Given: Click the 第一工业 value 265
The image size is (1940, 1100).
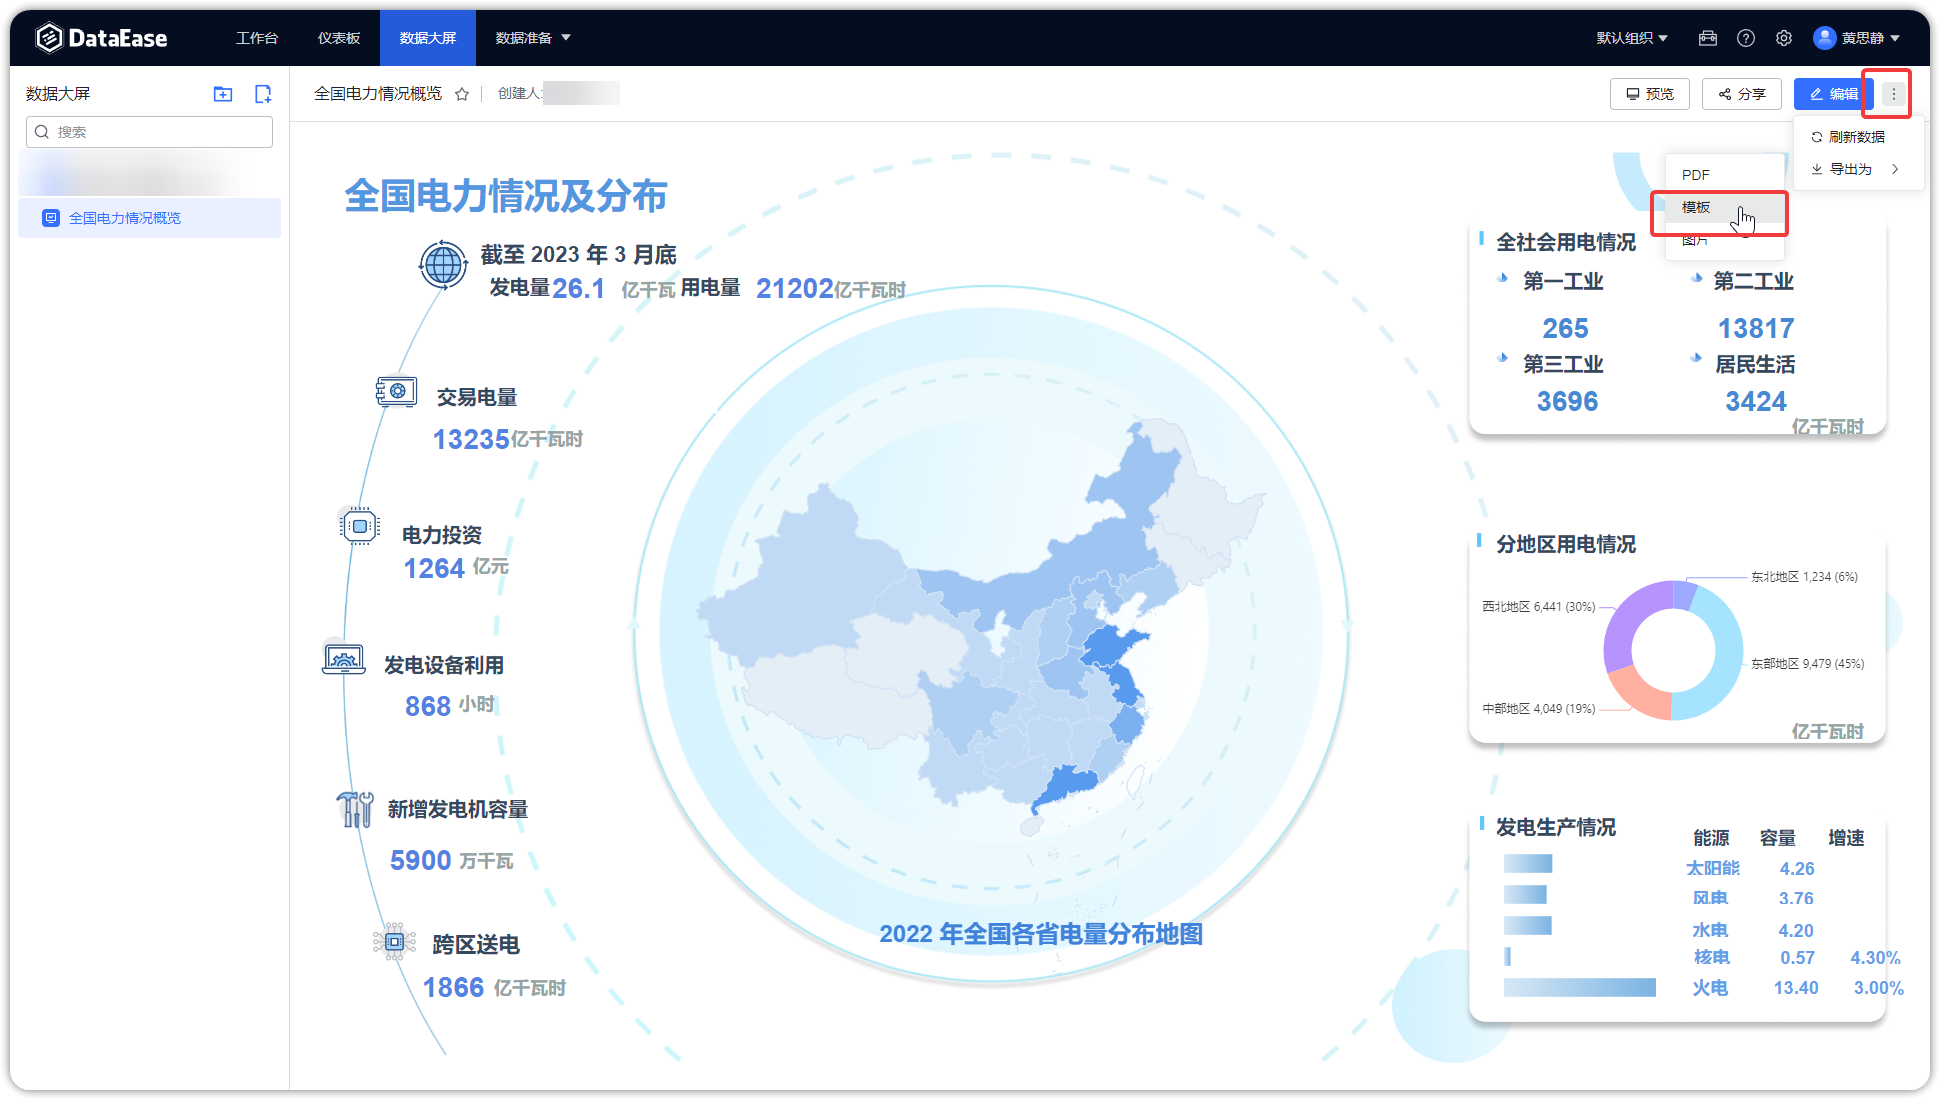Looking at the screenshot, I should coord(1565,328).
